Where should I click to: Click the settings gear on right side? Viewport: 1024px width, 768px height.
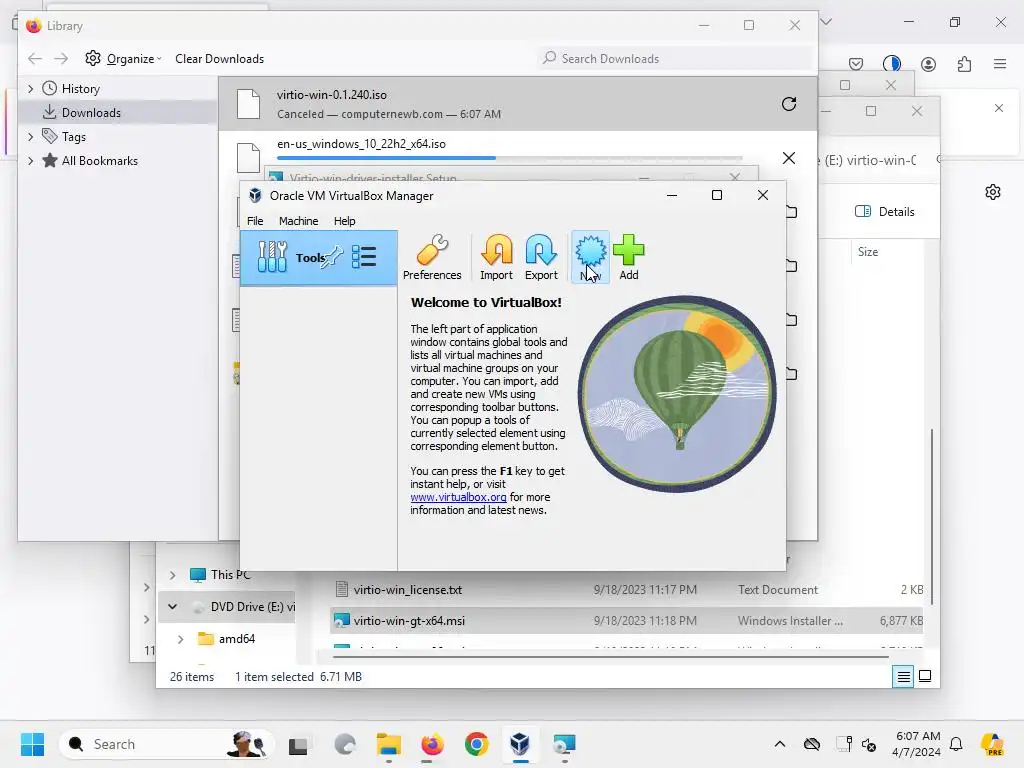coord(993,192)
